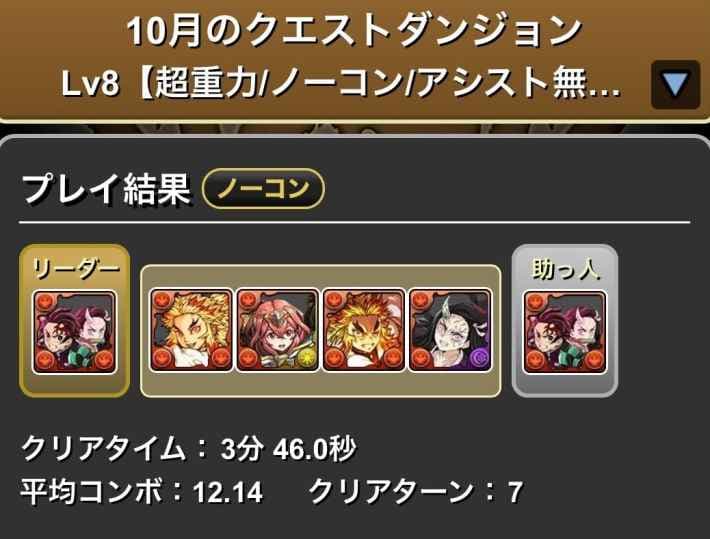Click the プレイ結果 heading
This screenshot has height=539, width=710.
pos(106,189)
